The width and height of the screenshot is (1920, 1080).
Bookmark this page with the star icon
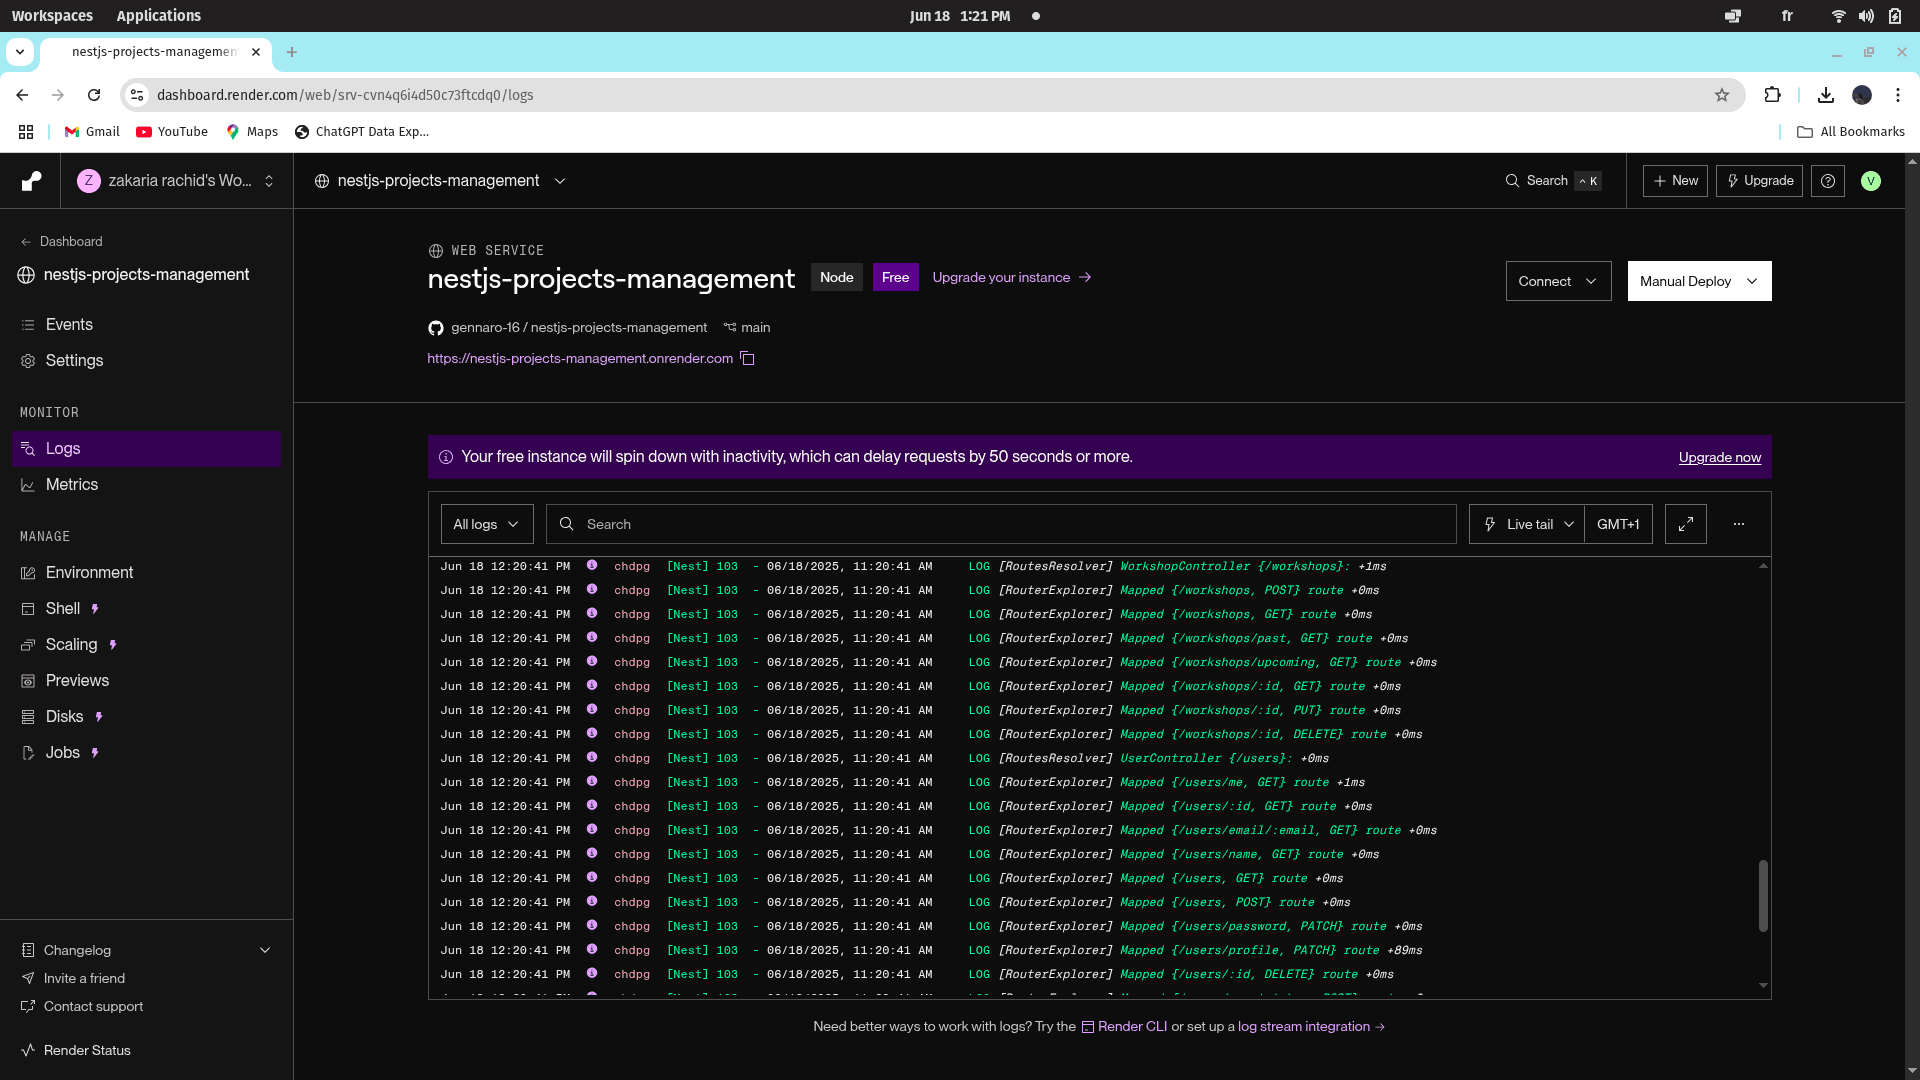click(x=1722, y=95)
